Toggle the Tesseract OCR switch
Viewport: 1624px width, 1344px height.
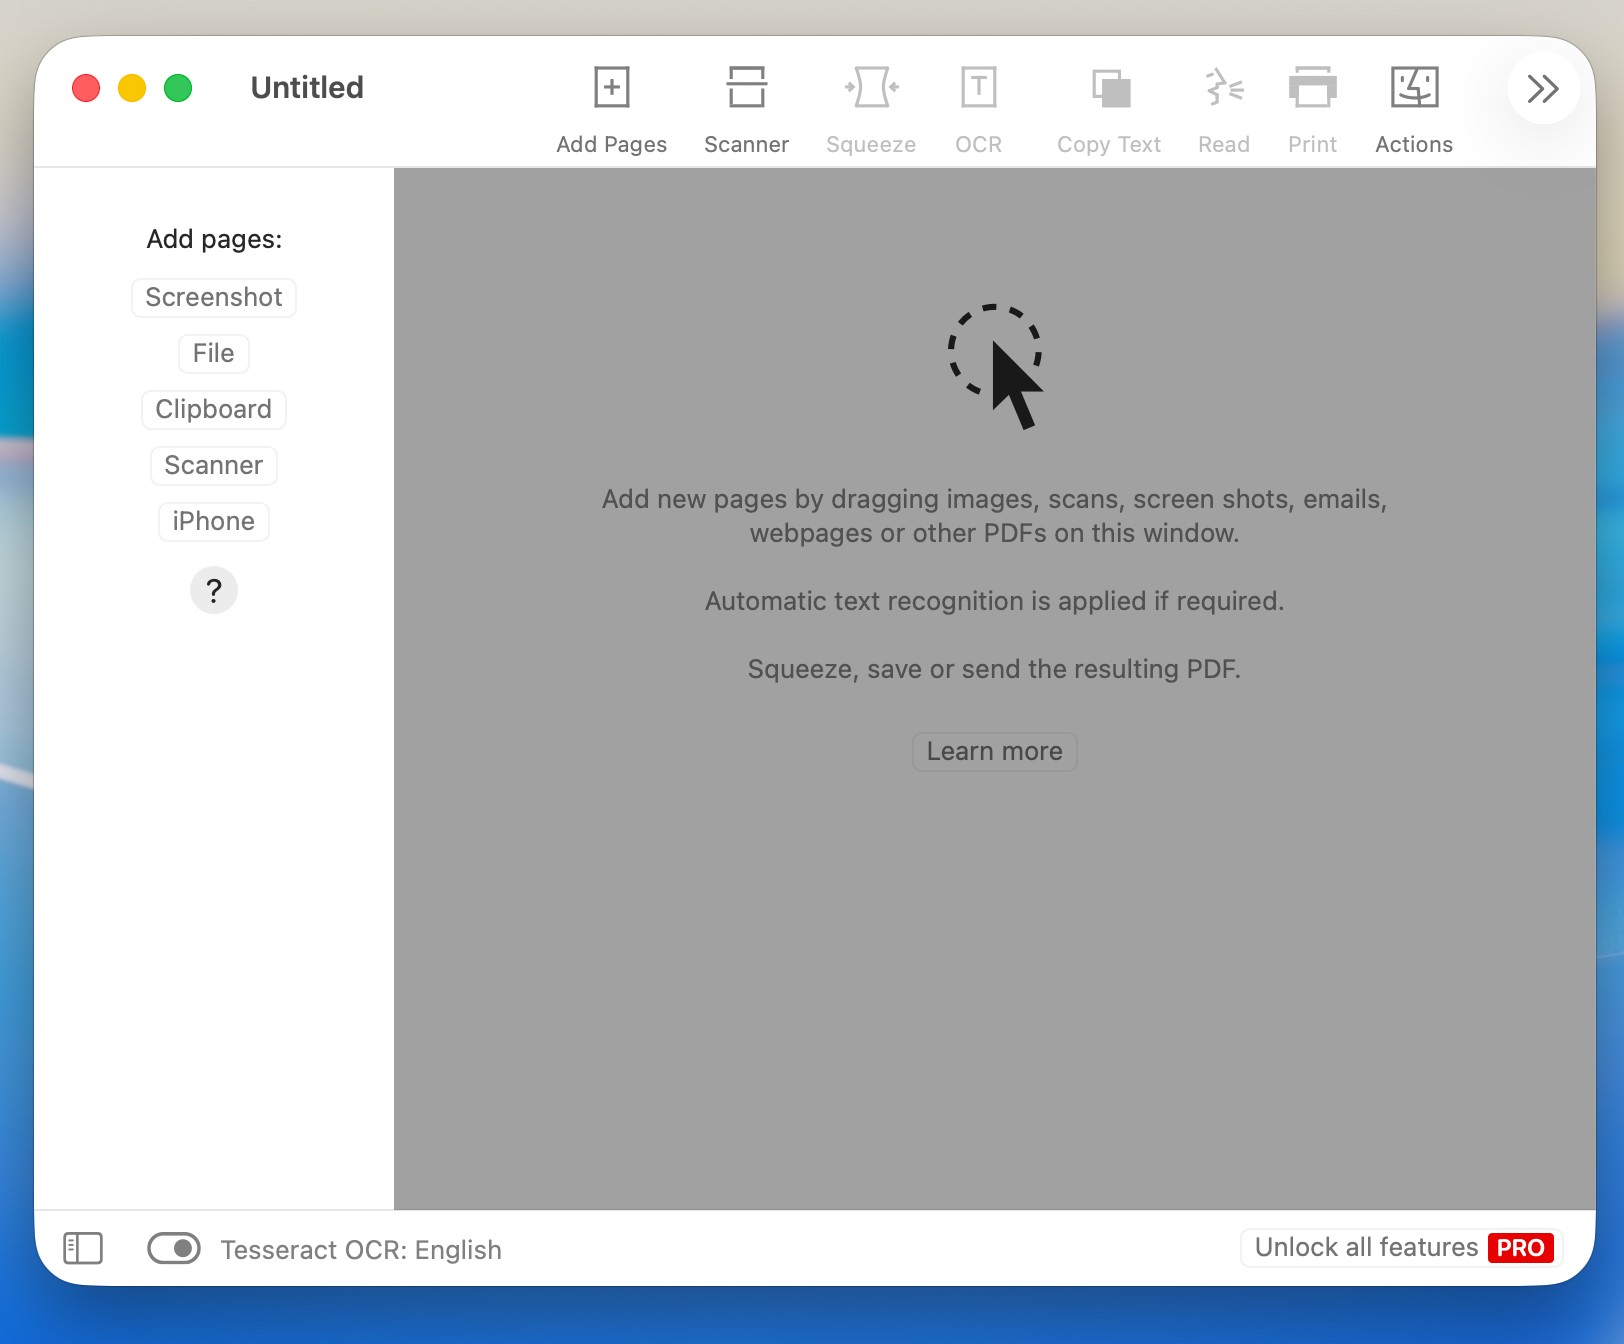174,1248
